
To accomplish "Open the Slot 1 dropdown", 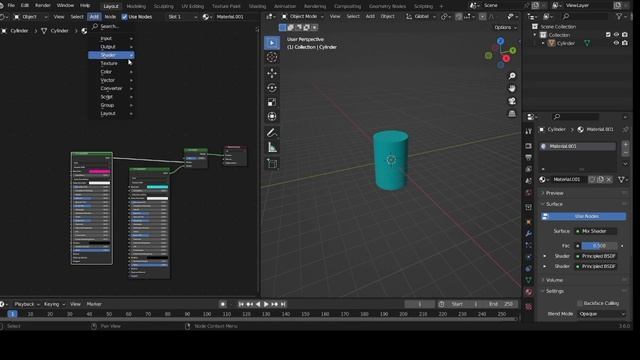I will point(182,17).
